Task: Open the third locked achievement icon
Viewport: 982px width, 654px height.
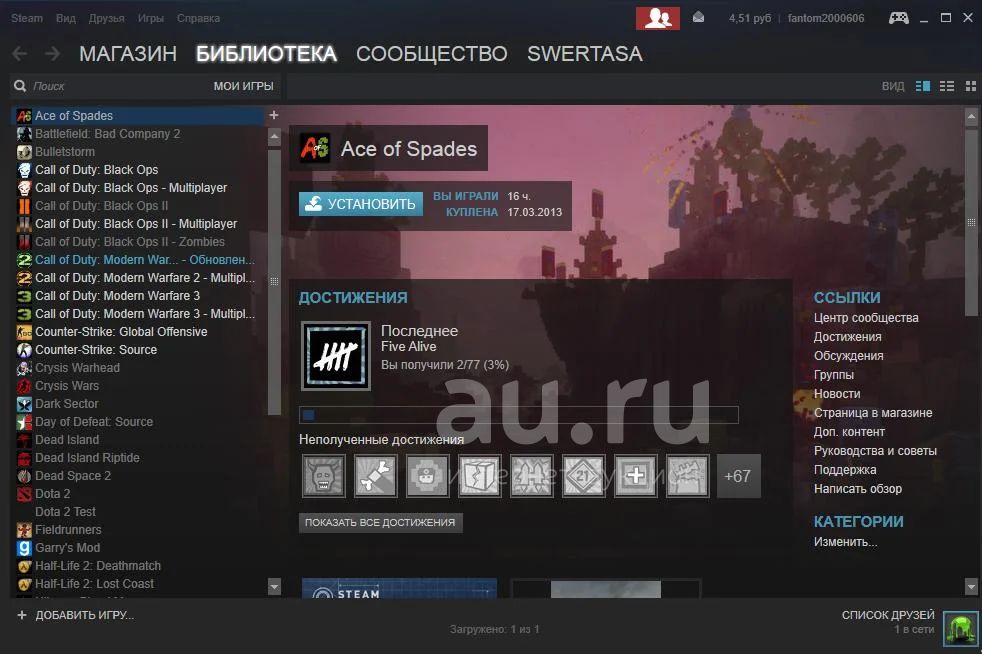Action: pos(427,476)
